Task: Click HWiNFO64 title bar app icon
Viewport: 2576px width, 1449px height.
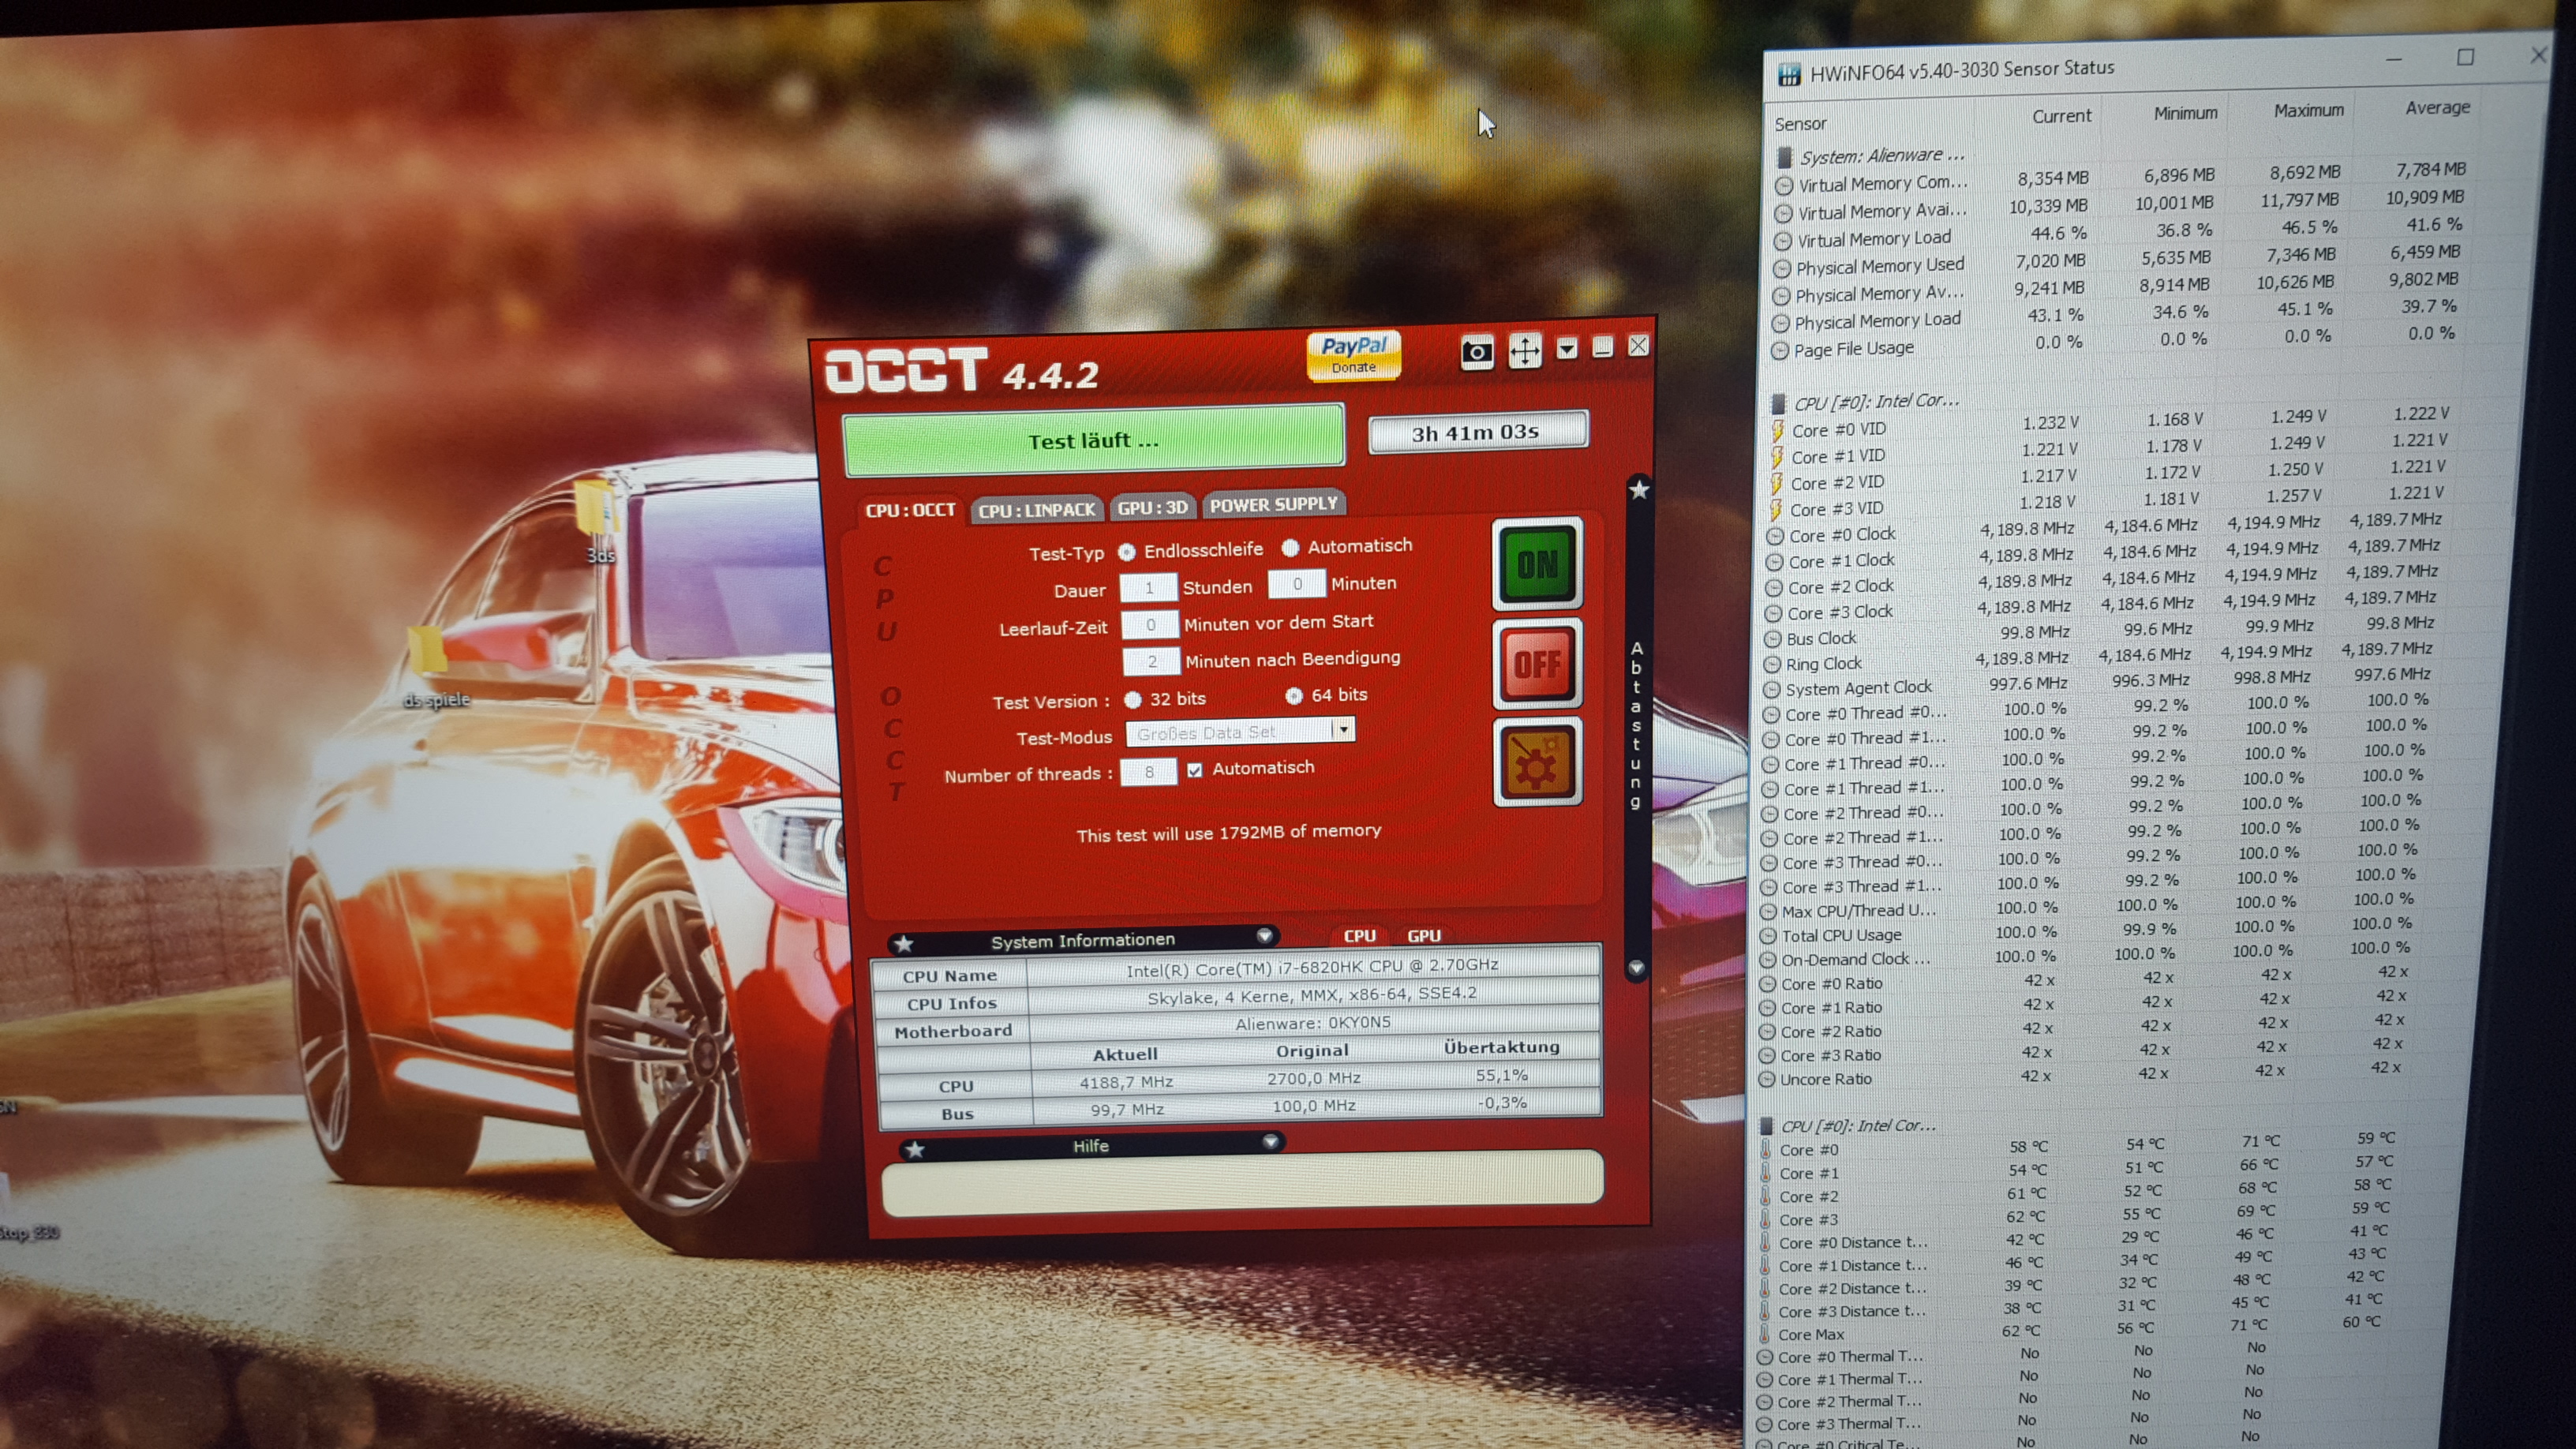Action: point(1788,74)
